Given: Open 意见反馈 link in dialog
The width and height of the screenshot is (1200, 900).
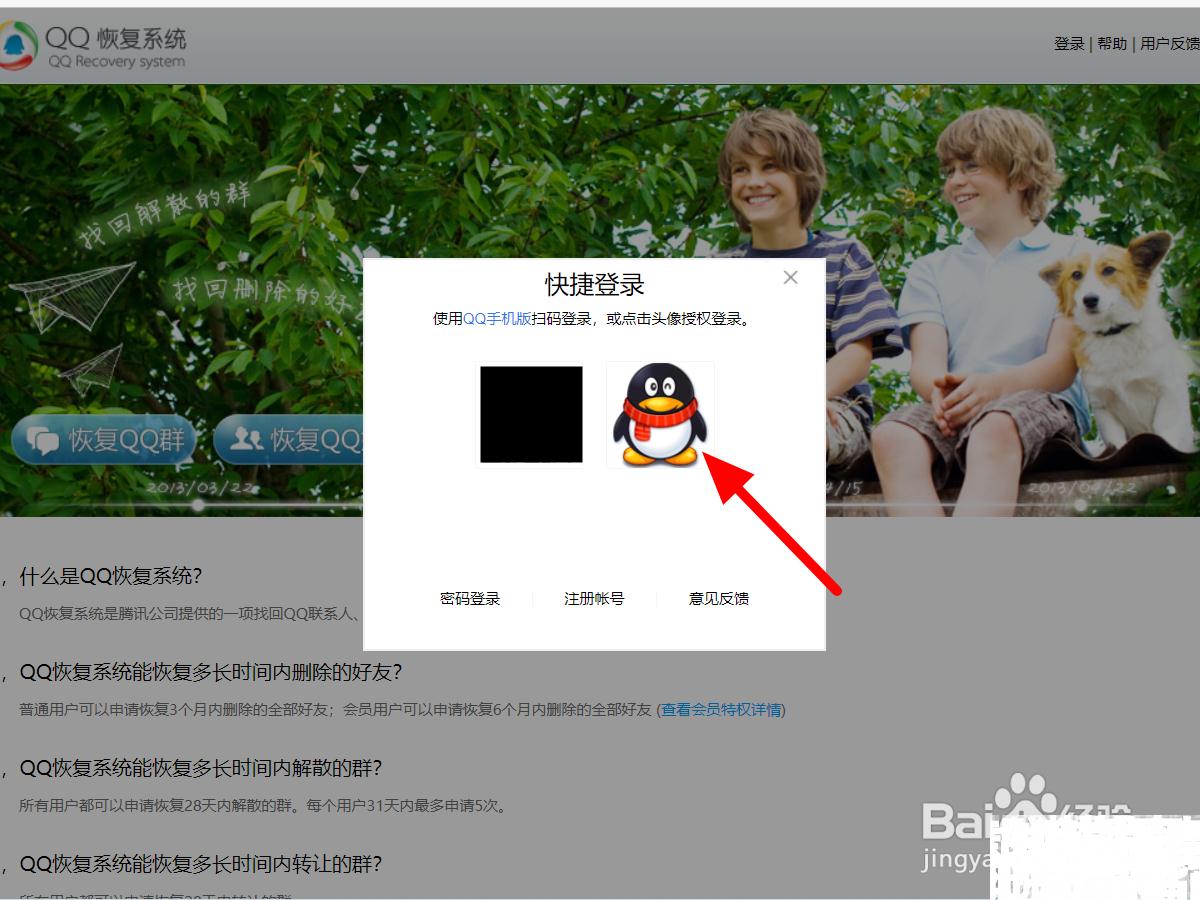Looking at the screenshot, I should point(719,599).
